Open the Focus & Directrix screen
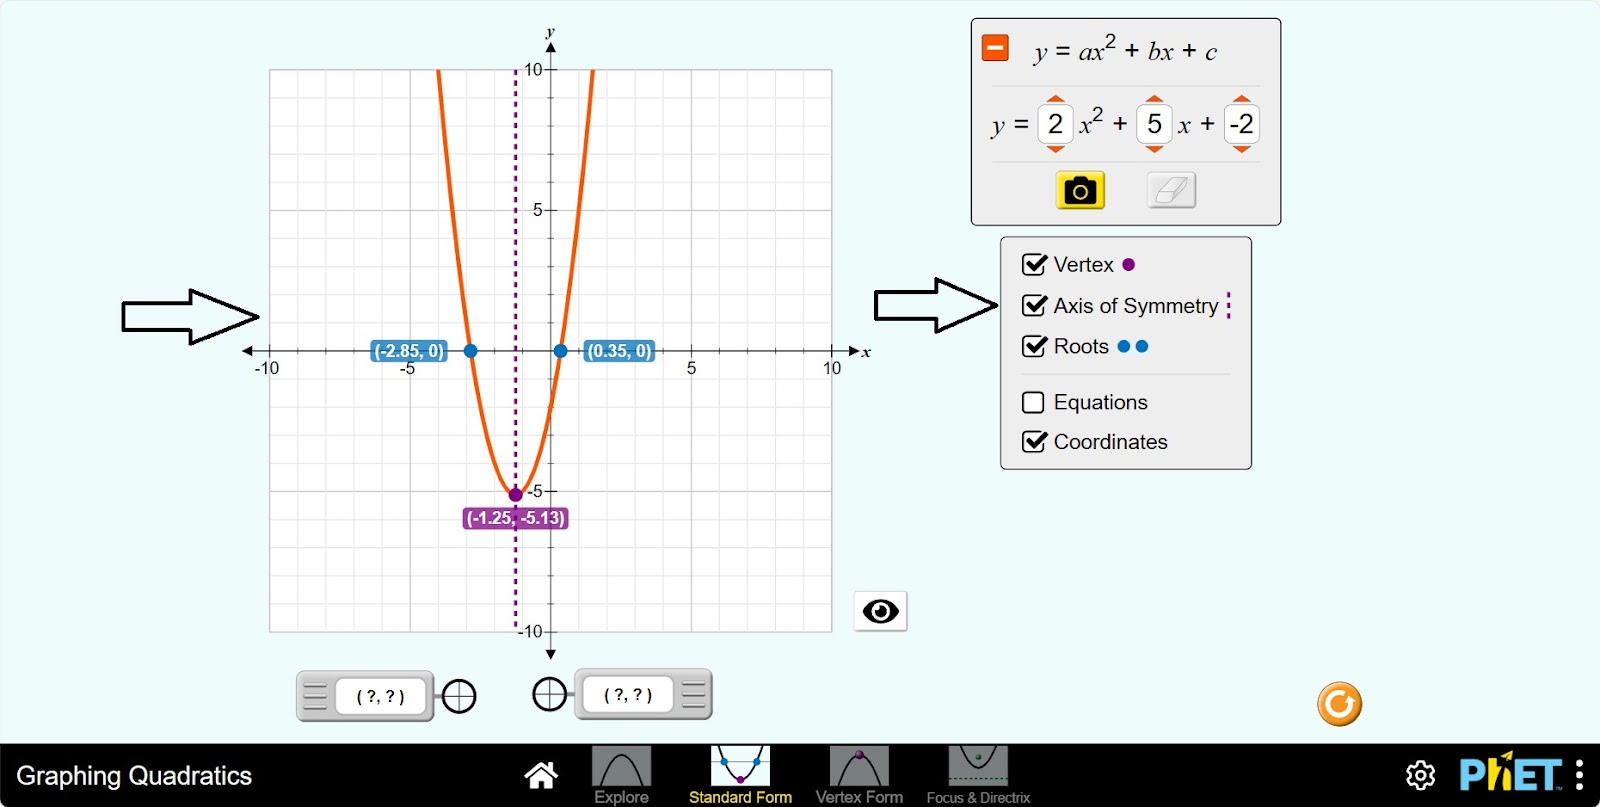Screen dimensions: 1600x807 click(x=977, y=775)
